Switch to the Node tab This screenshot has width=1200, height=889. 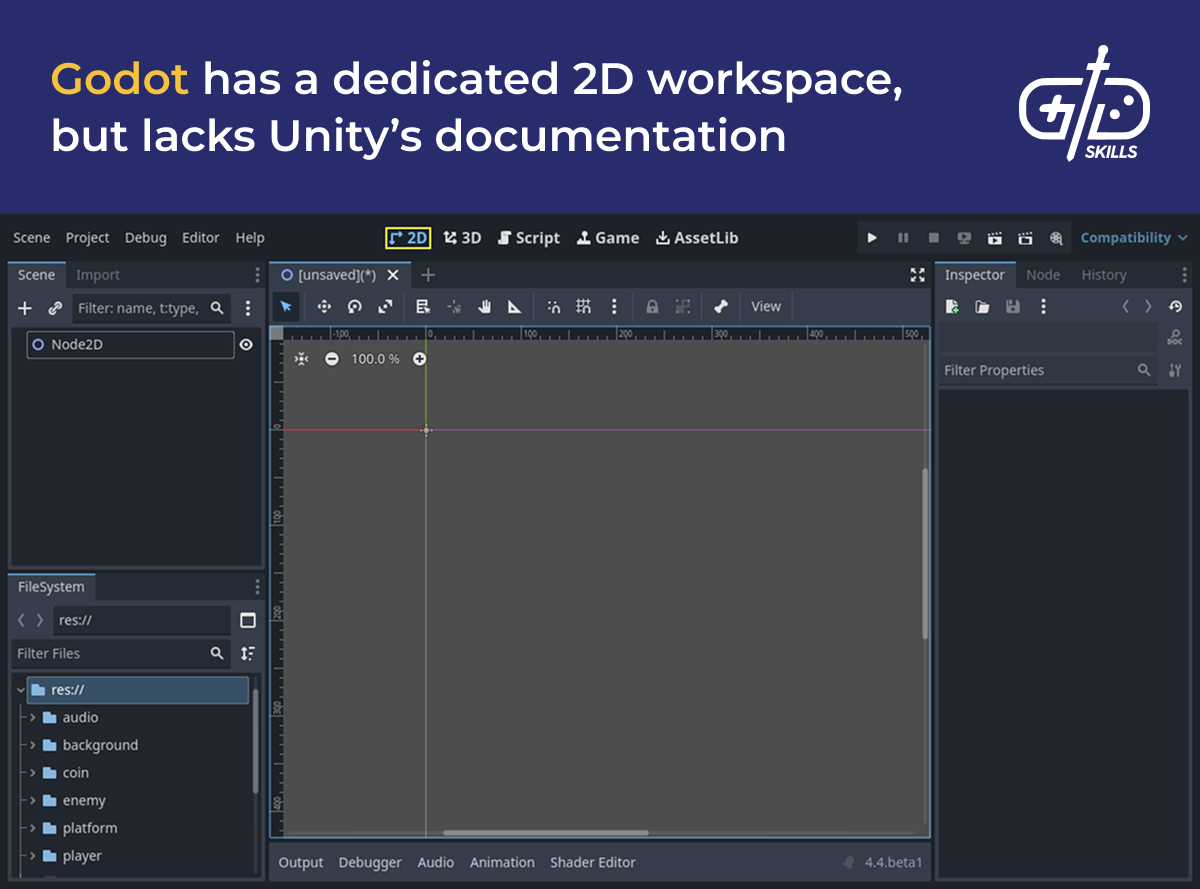(x=1043, y=275)
